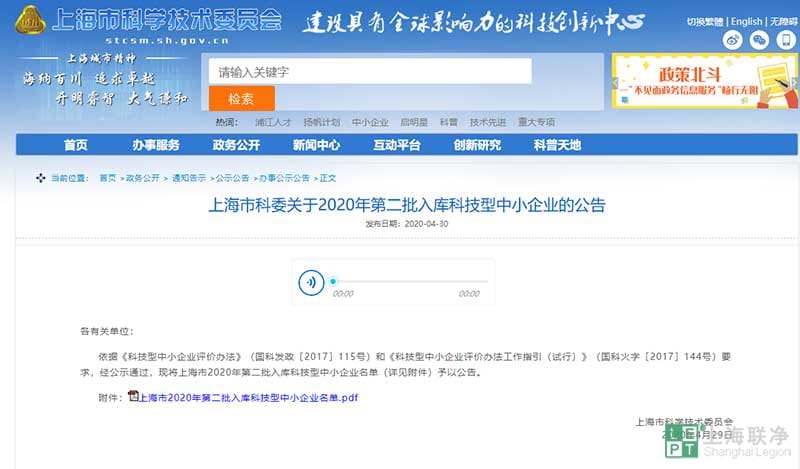
Task: Click 办事公示公告 in the breadcrumb
Action: [284, 178]
